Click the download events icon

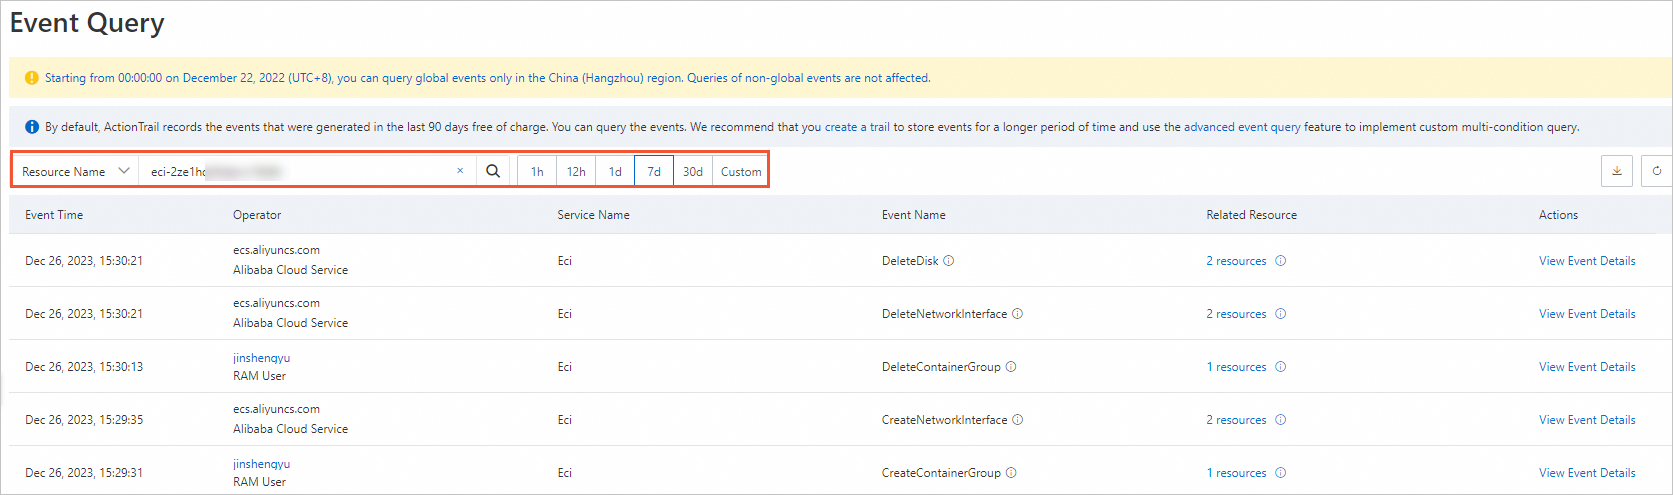click(1616, 171)
